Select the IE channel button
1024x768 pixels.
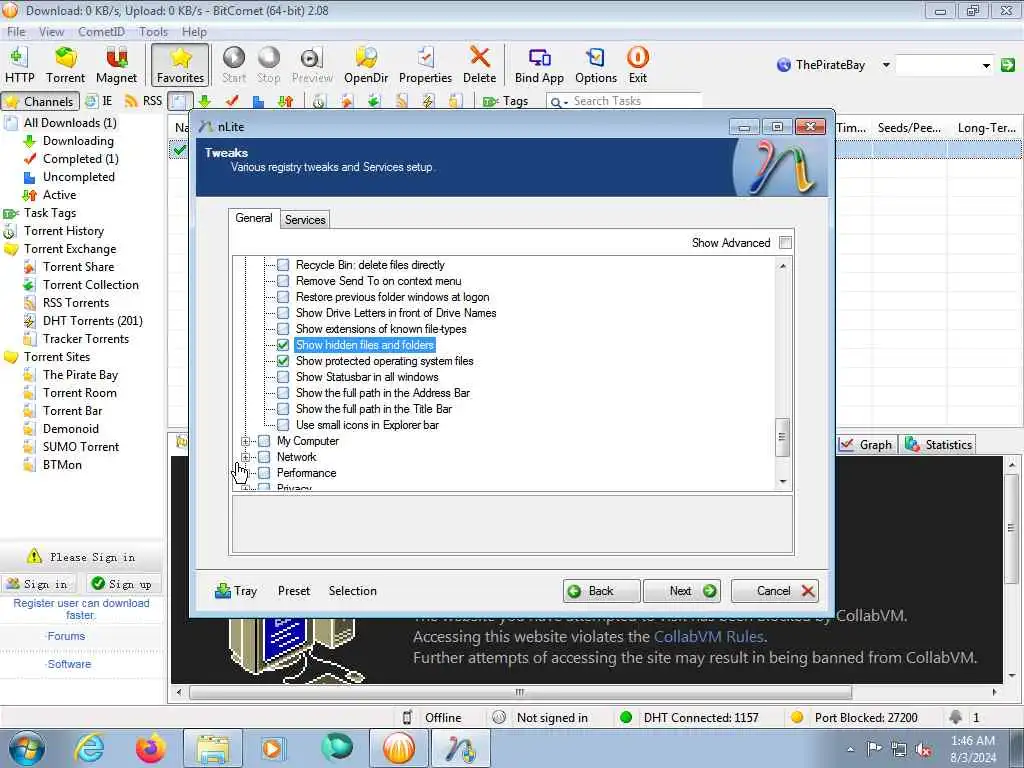pos(99,101)
